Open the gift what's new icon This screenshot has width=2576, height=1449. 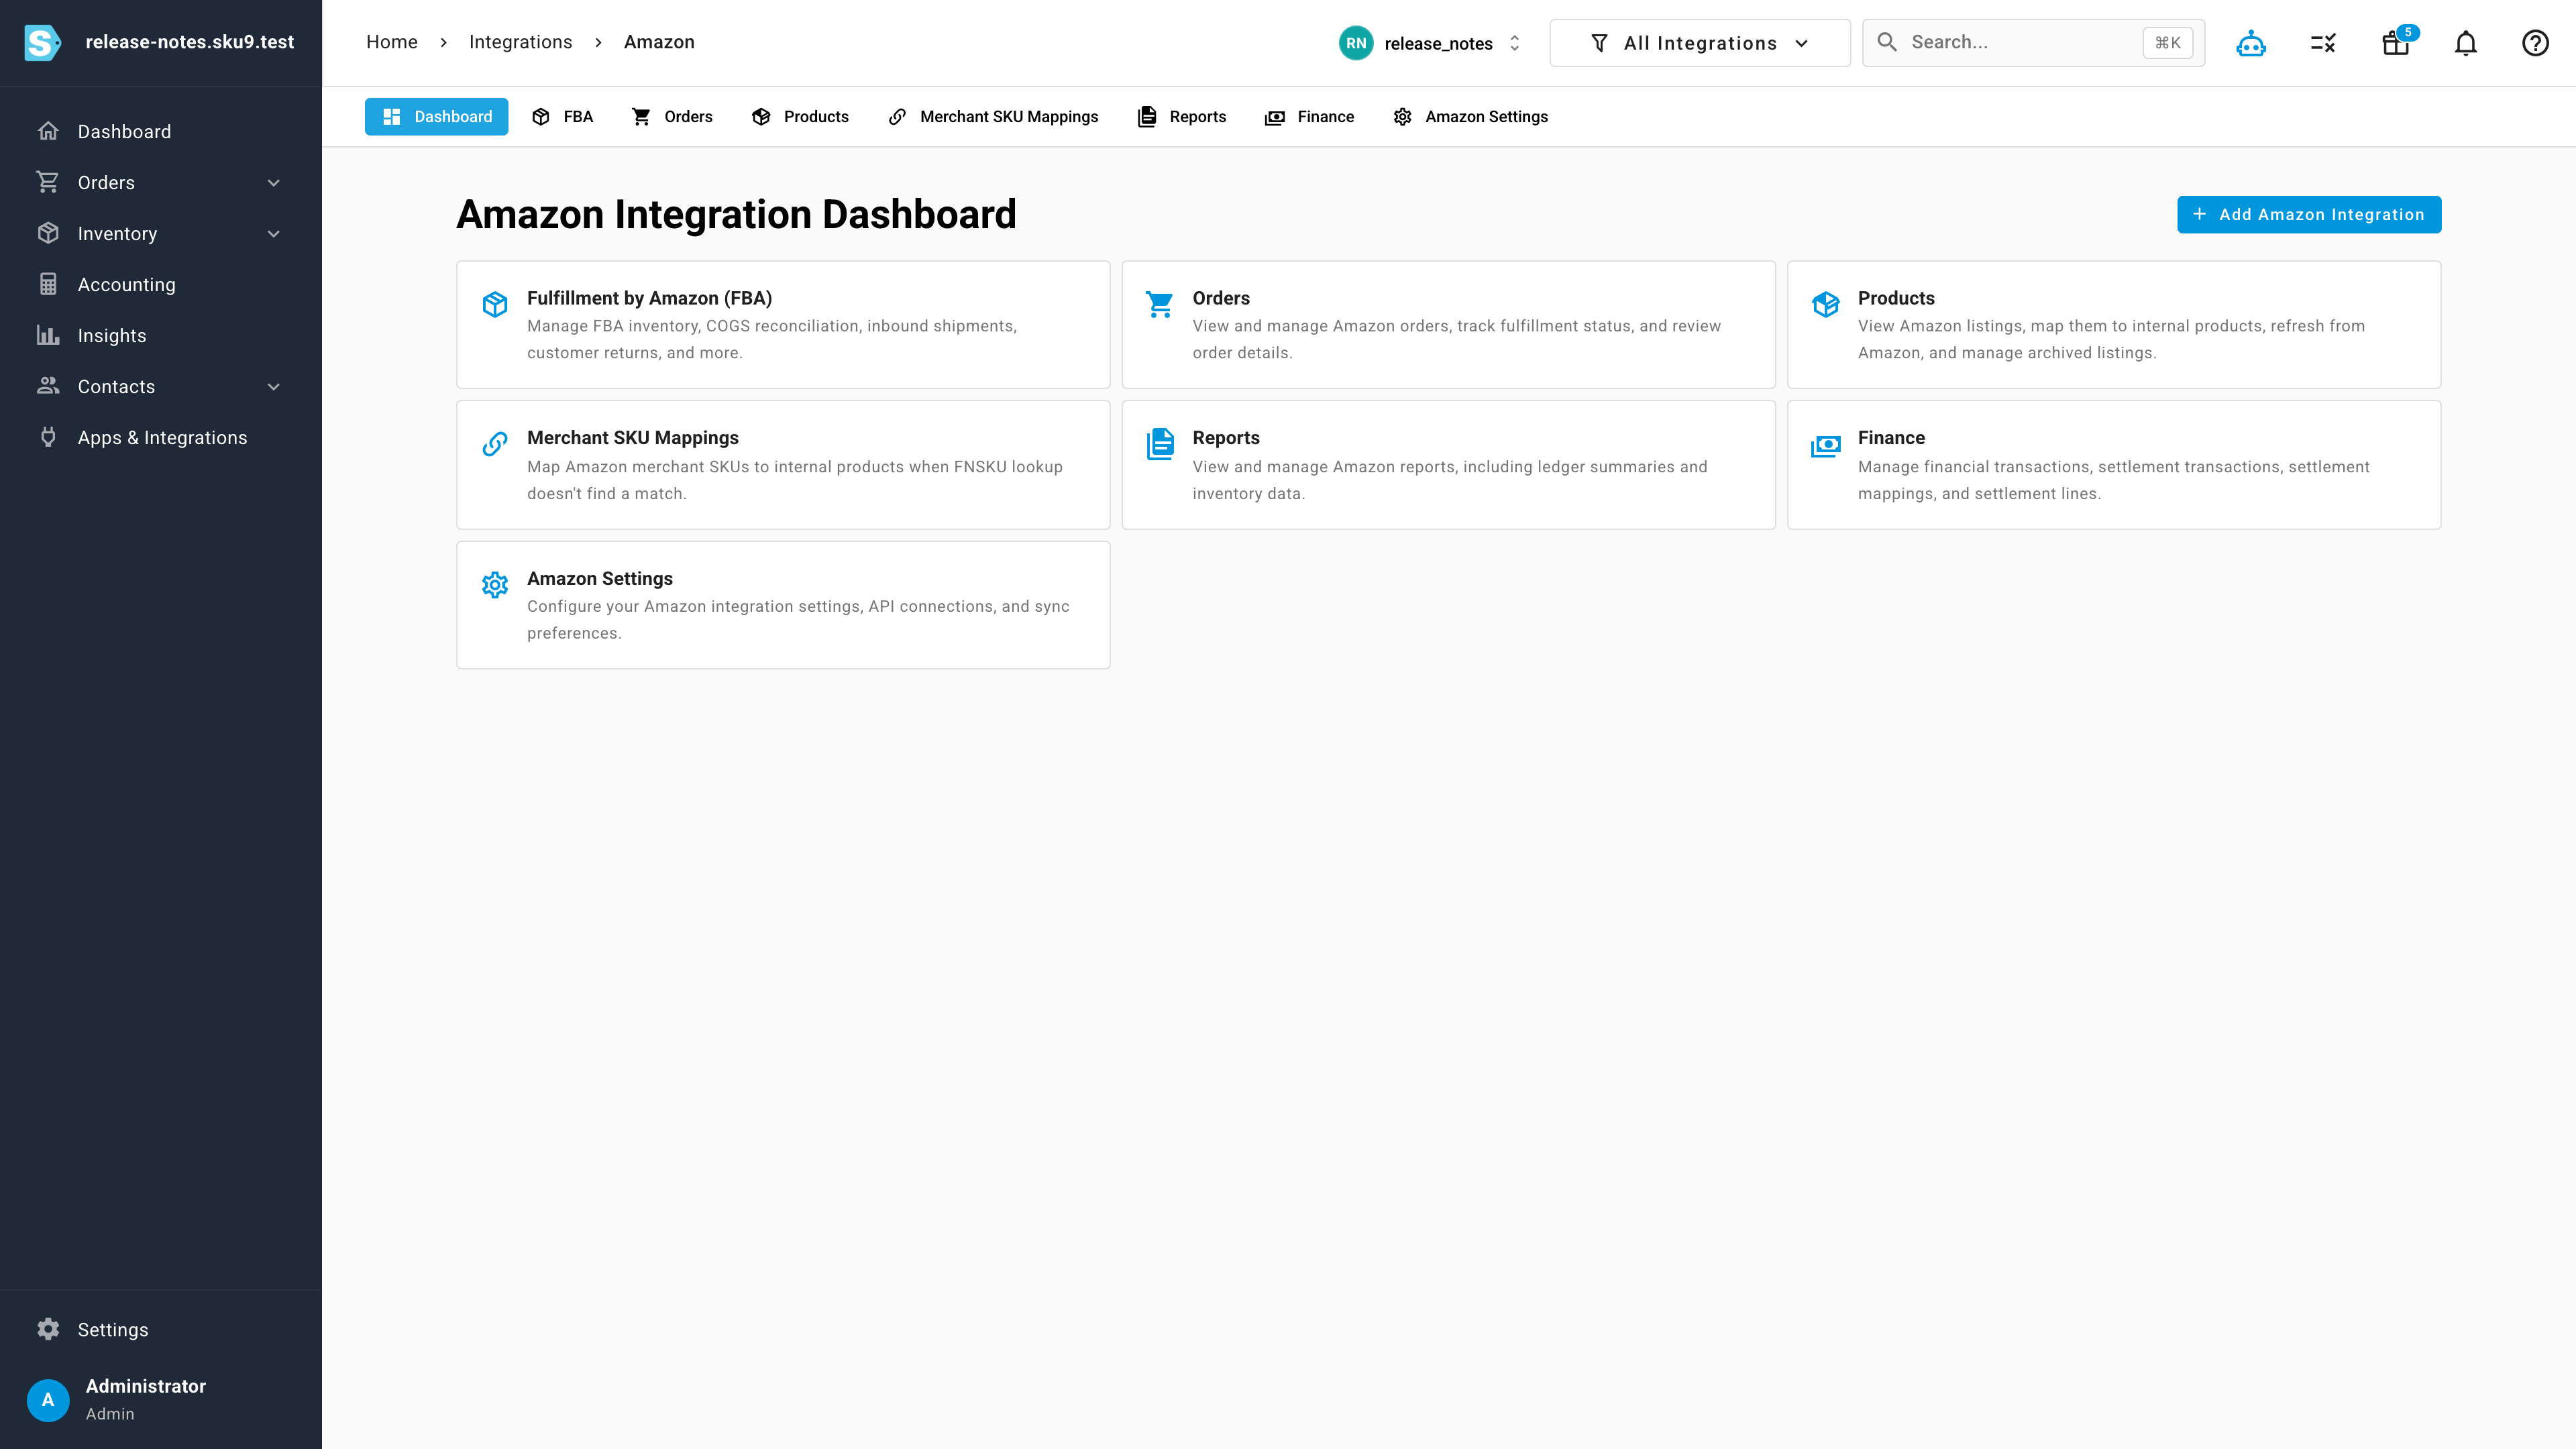[2395, 43]
